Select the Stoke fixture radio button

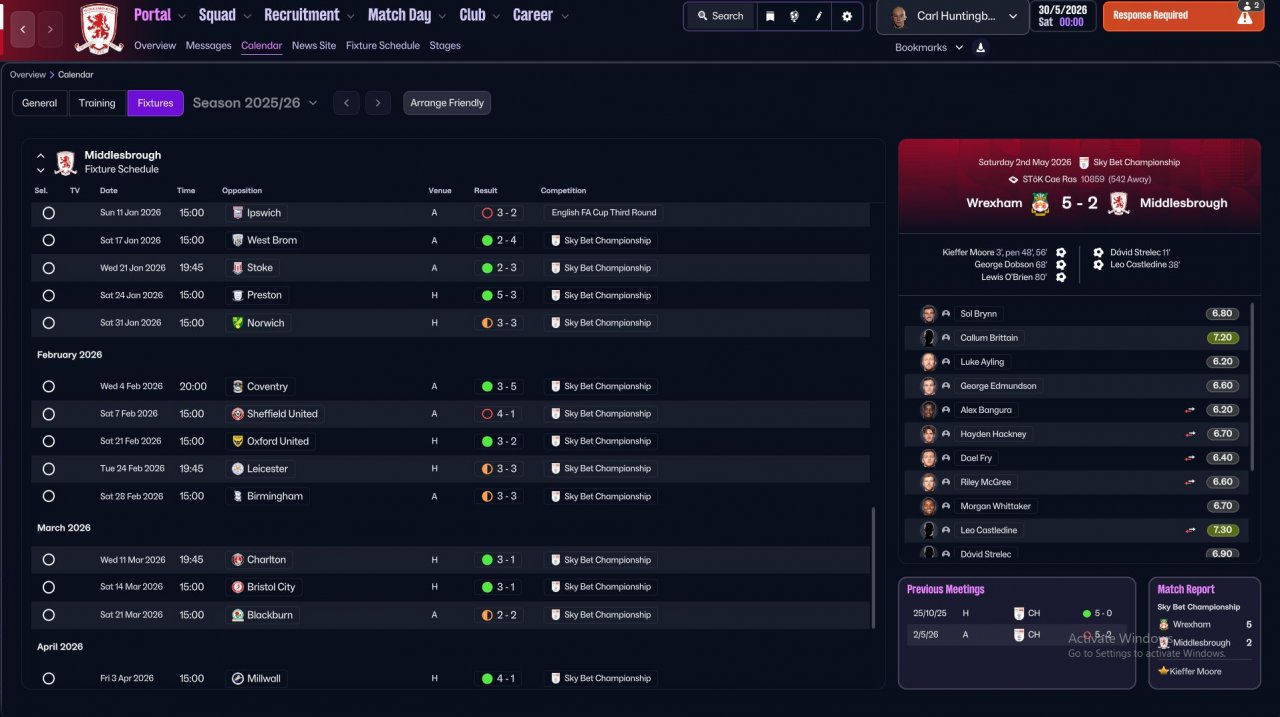pyautogui.click(x=48, y=268)
